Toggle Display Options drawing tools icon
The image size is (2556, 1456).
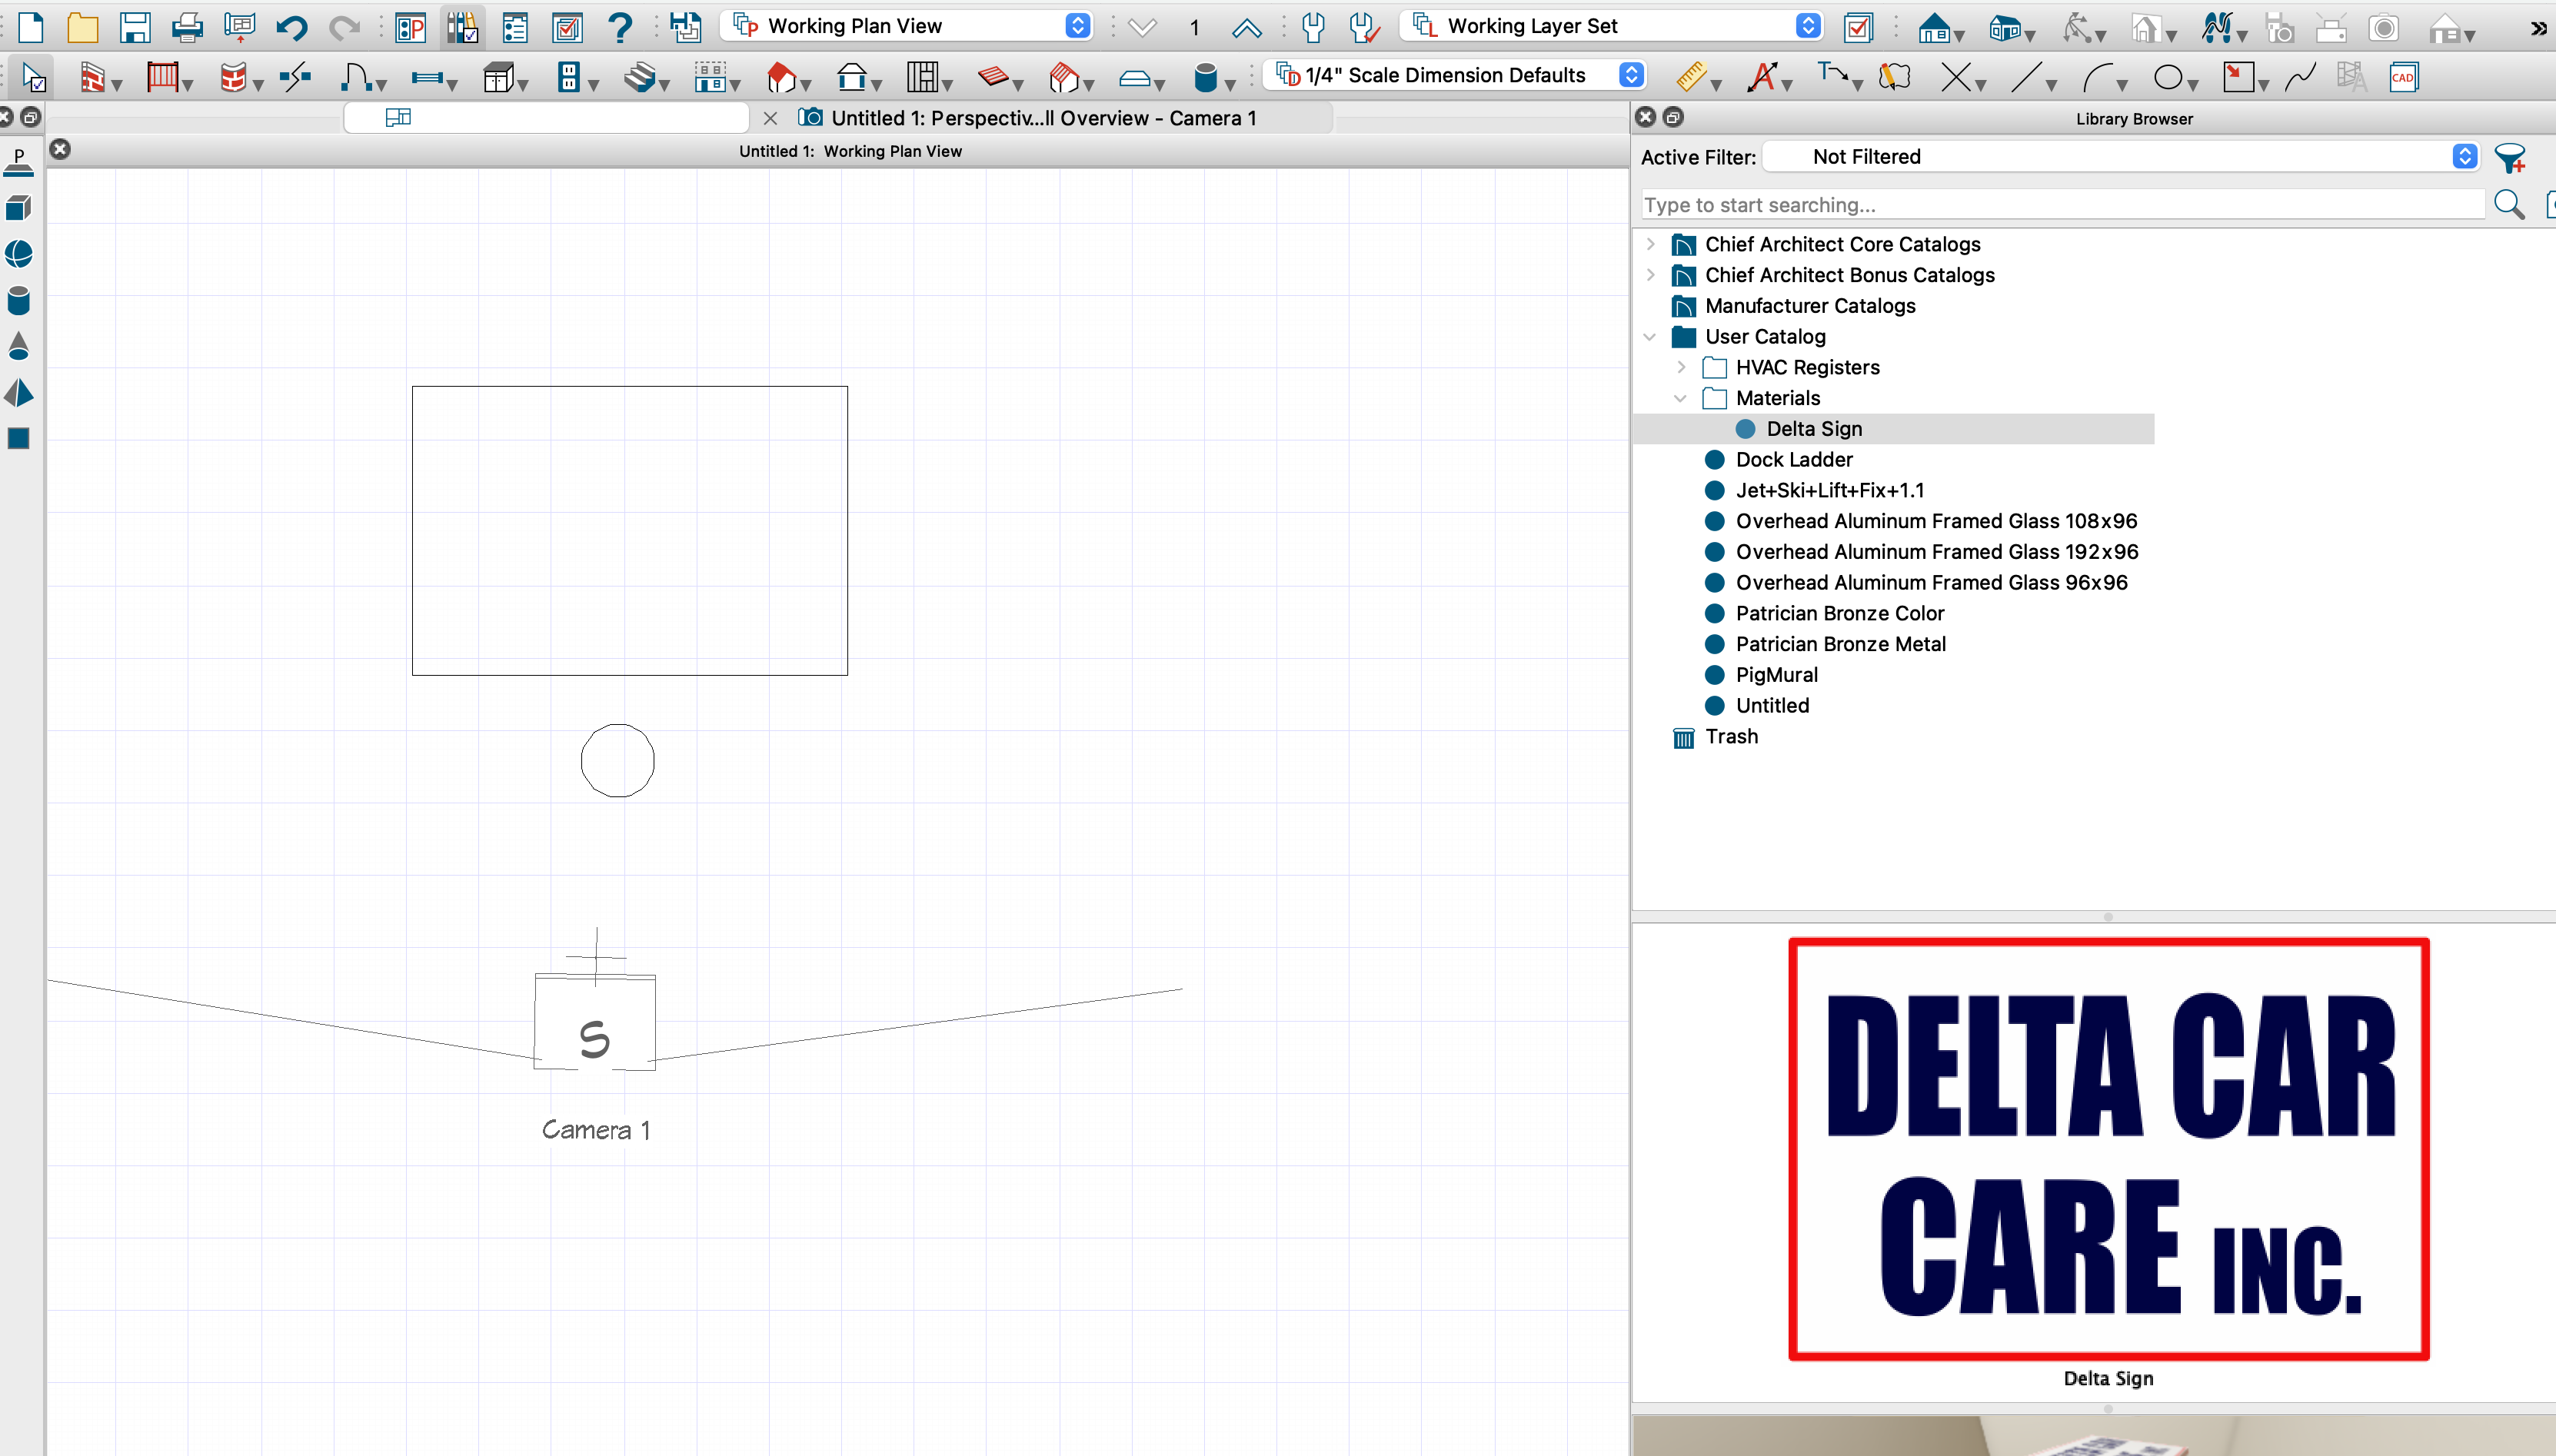(462, 27)
